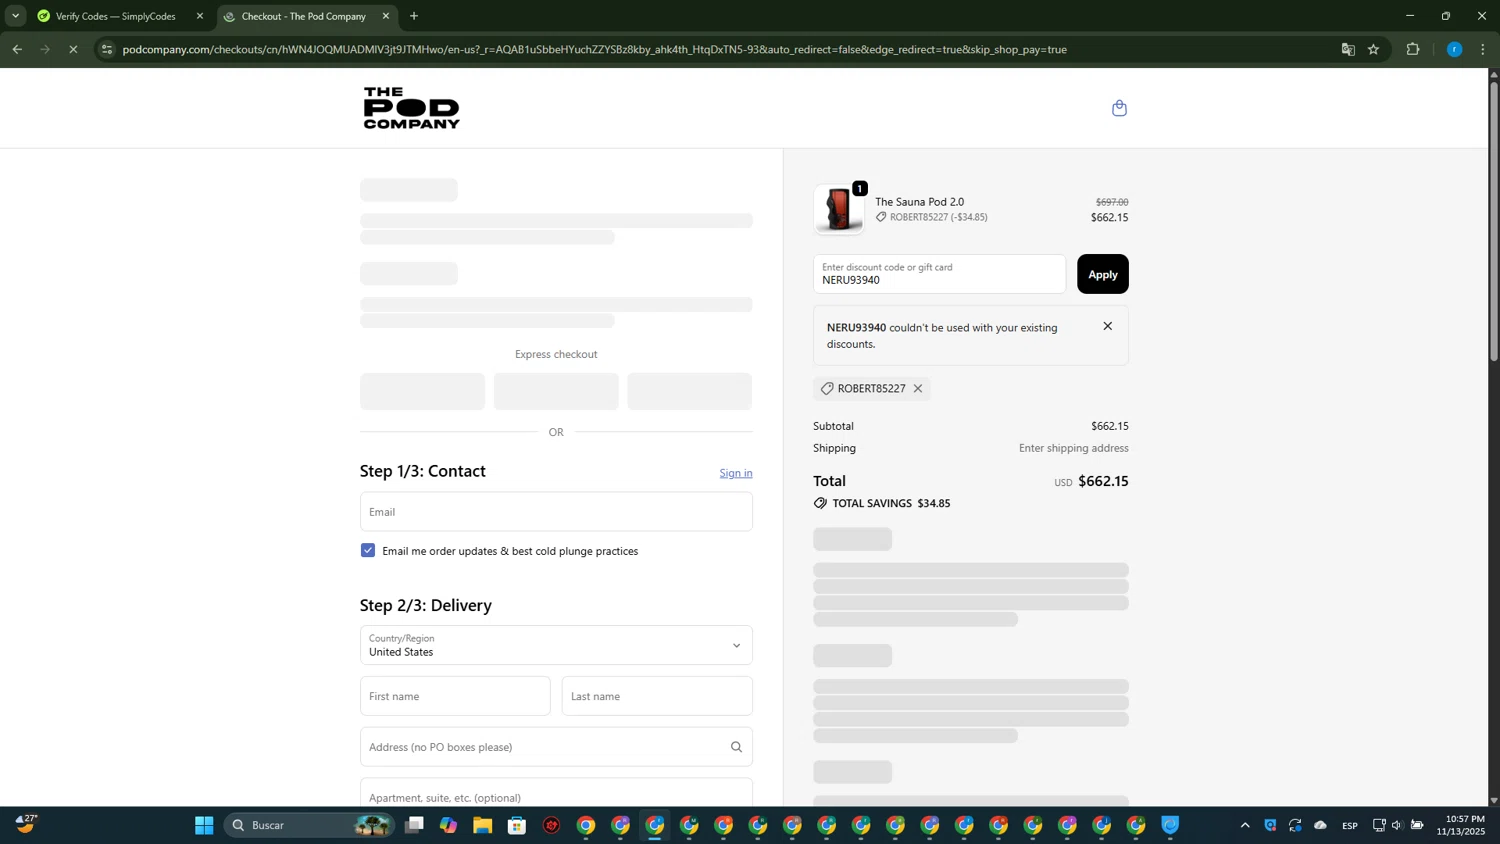Expand the Country/Region dropdown

coord(556,645)
